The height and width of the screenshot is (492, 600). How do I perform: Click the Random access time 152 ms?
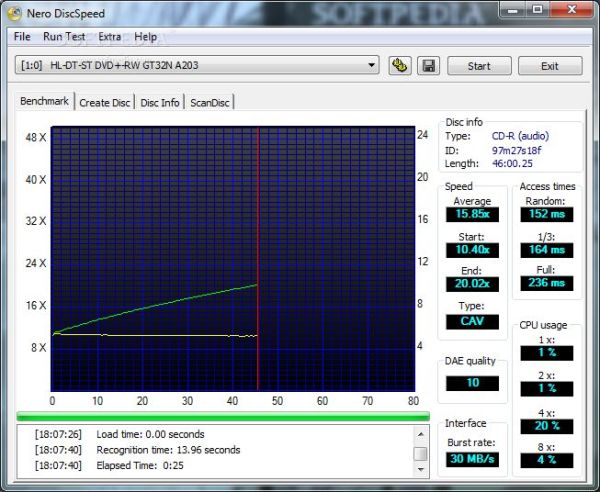pyautogui.click(x=547, y=214)
